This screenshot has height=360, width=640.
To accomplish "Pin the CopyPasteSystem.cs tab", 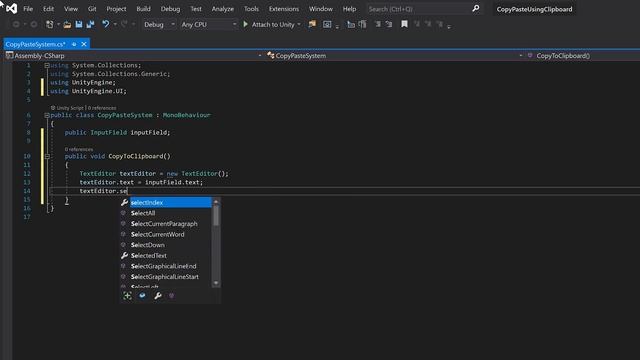I will (x=74, y=44).
